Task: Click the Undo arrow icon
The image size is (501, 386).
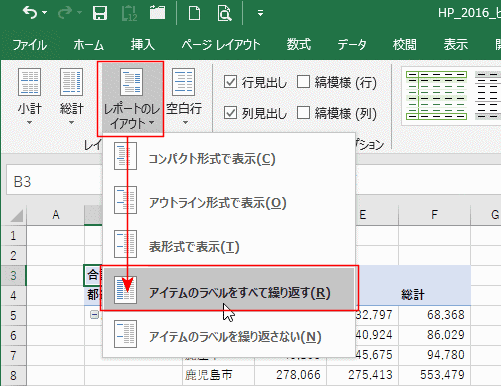Action: point(30,13)
